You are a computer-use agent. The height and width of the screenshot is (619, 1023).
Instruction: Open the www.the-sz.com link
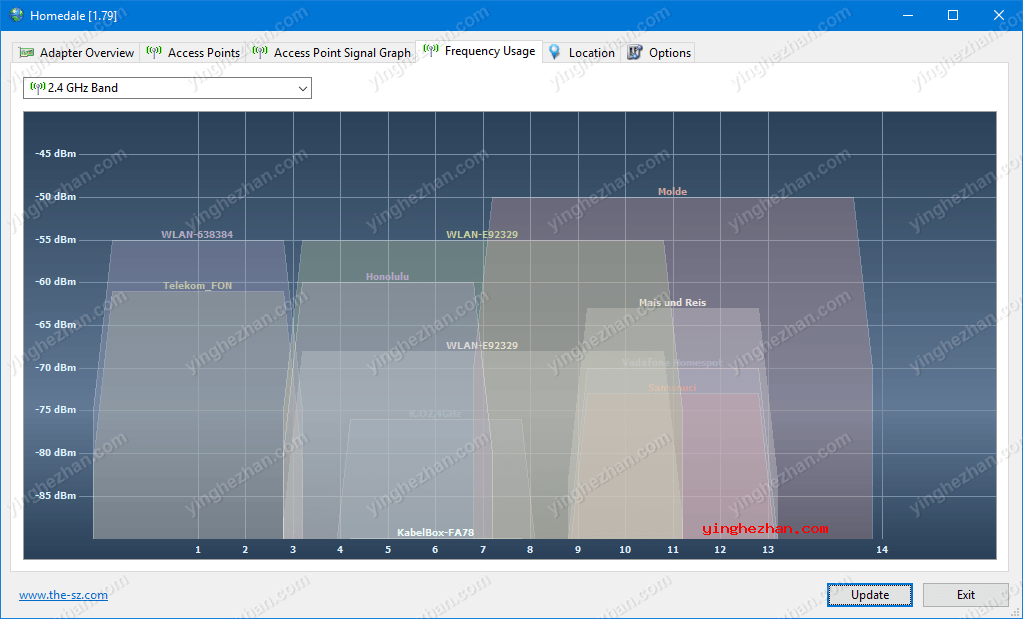click(63, 595)
